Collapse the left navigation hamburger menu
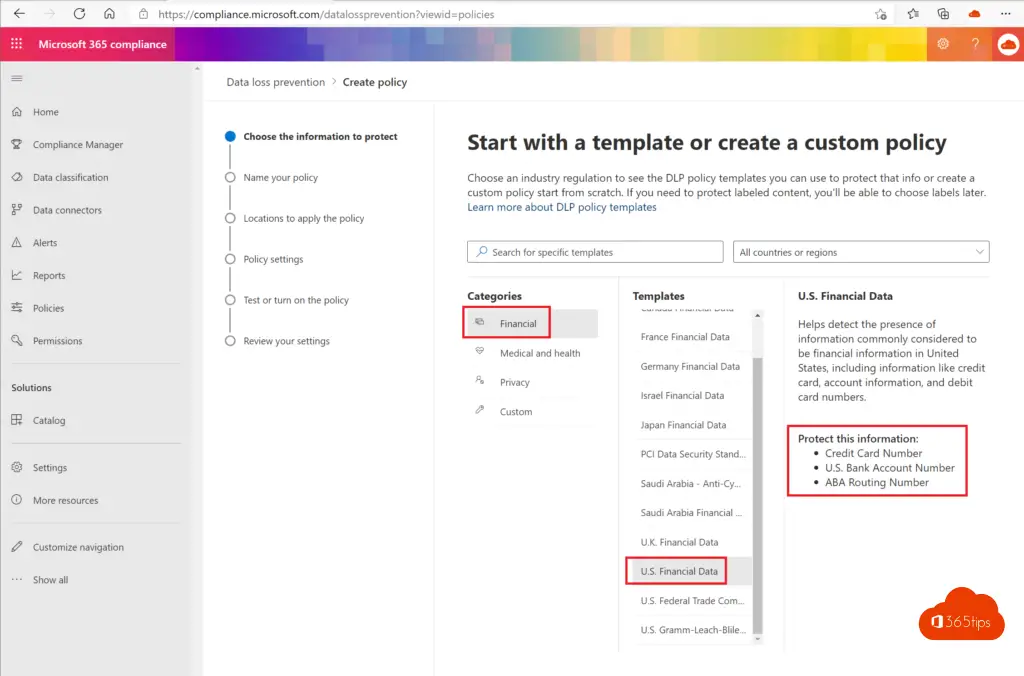The width and height of the screenshot is (1024, 676). (17, 78)
